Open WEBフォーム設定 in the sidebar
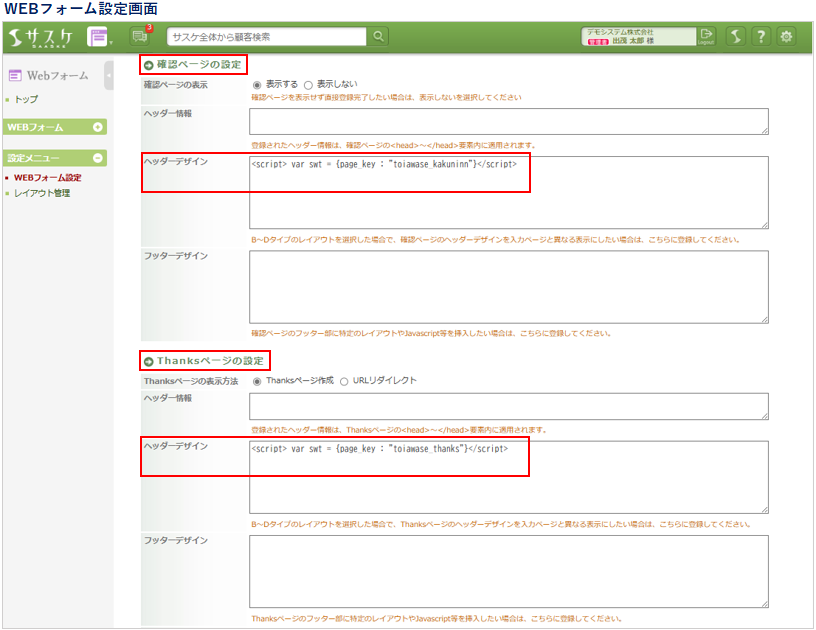This screenshot has height=630, width=816. click(47, 178)
